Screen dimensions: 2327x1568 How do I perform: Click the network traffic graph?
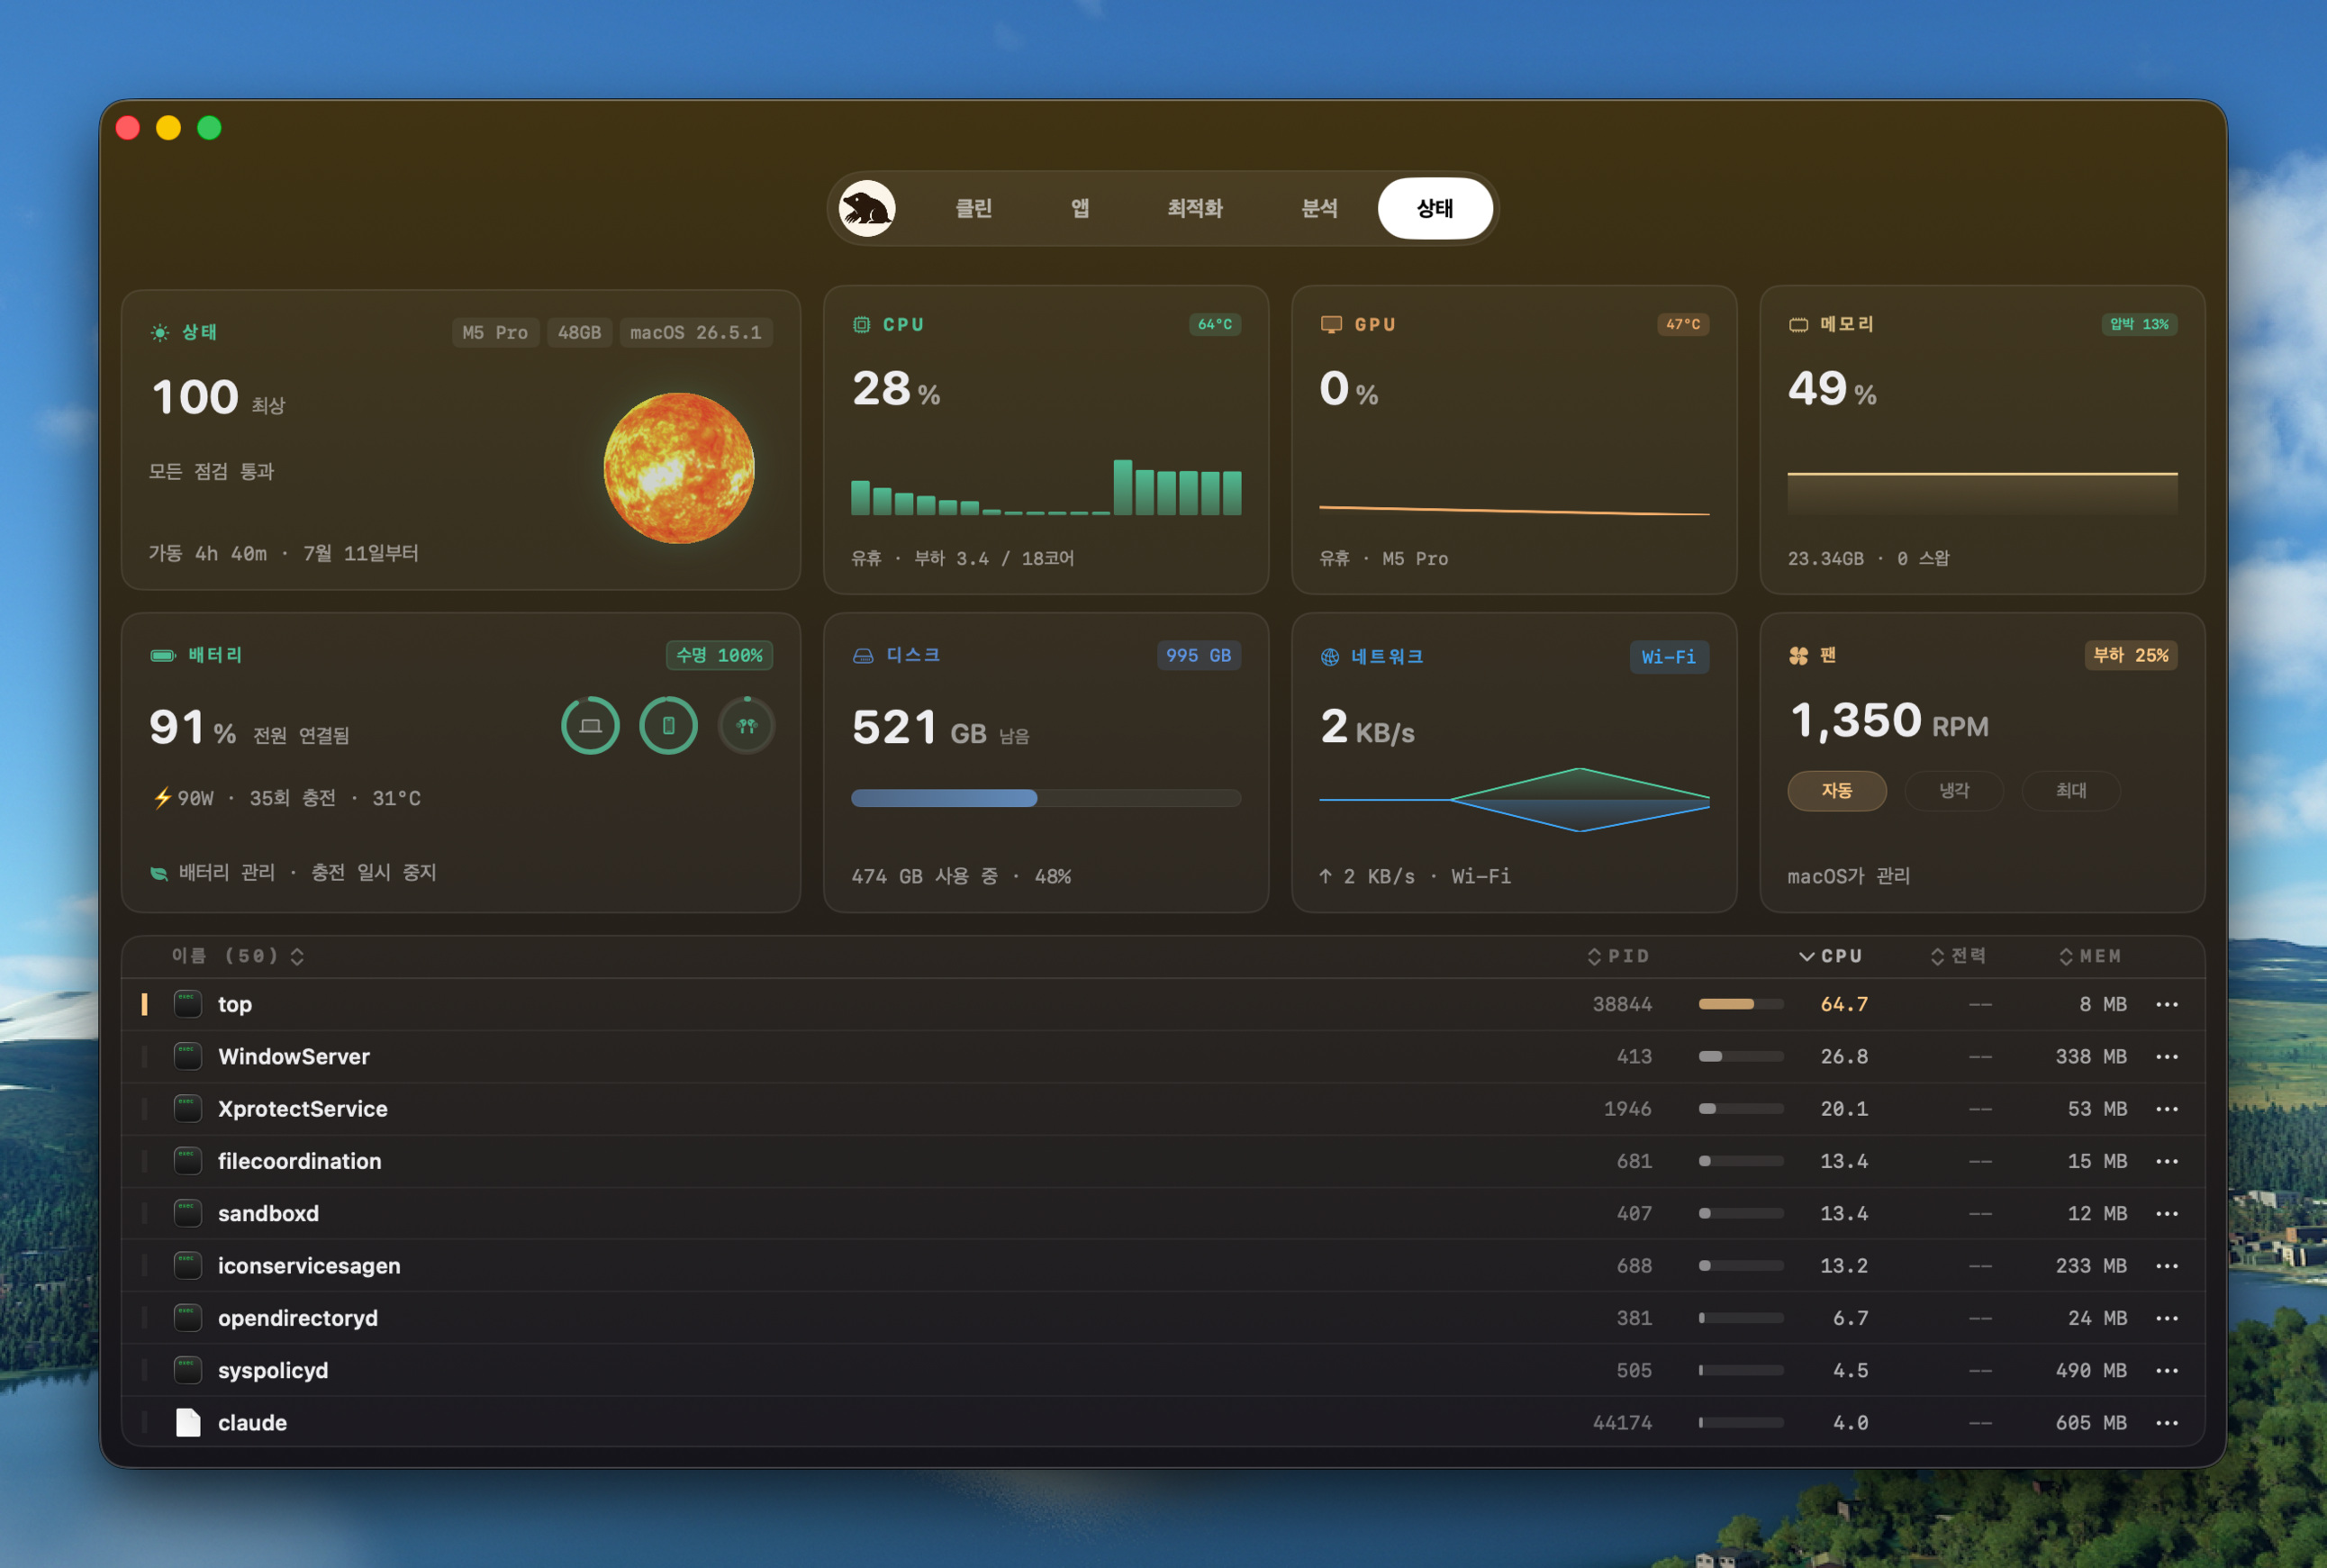pos(1514,799)
